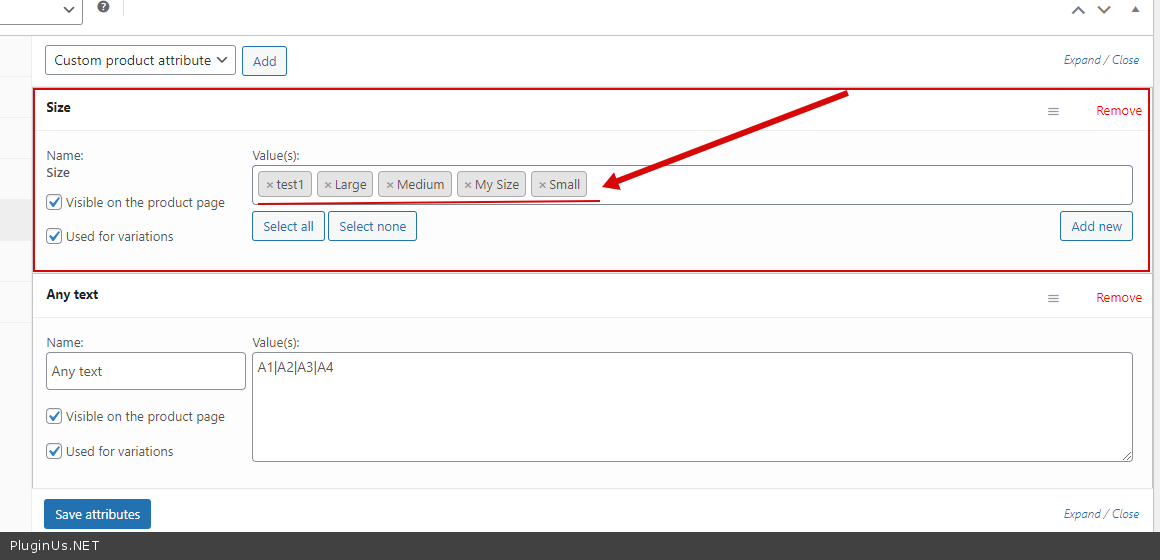The height and width of the screenshot is (560, 1160).
Task: Remove the Any text attribute
Action: tap(1118, 298)
